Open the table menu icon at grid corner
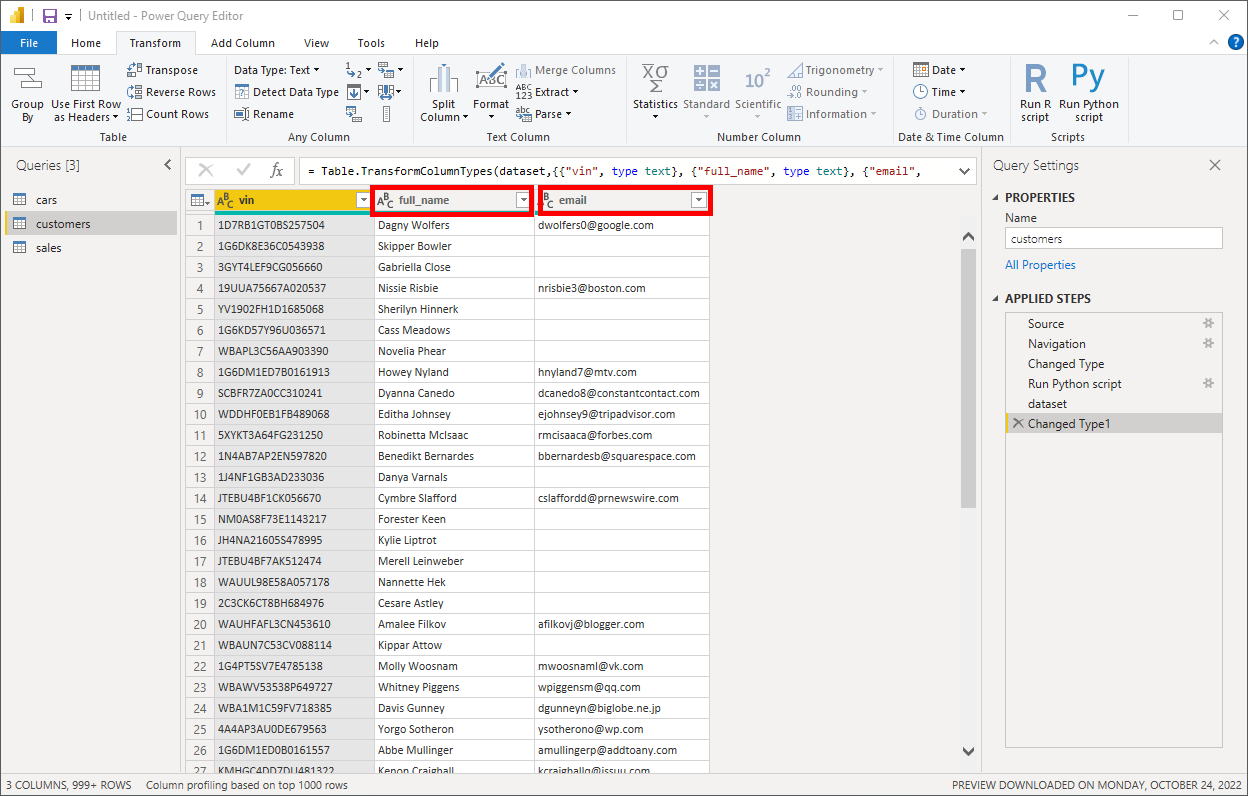This screenshot has width=1248, height=796. [200, 201]
